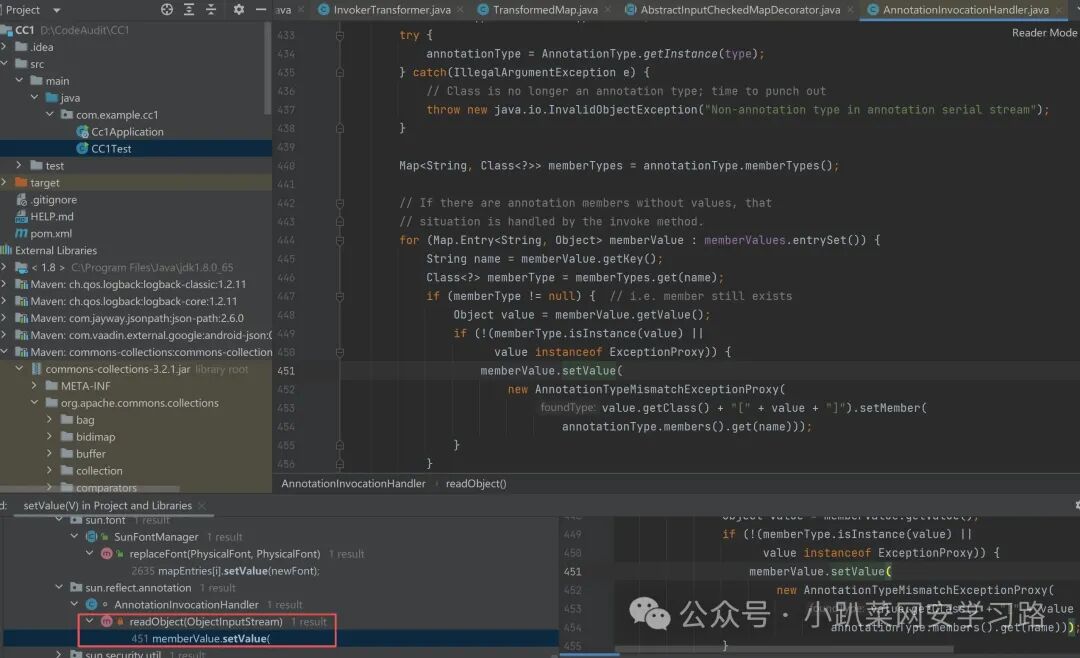Collapse the org.apache.commons.collections package
This screenshot has height=658, width=1080.
pyautogui.click(x=34, y=403)
